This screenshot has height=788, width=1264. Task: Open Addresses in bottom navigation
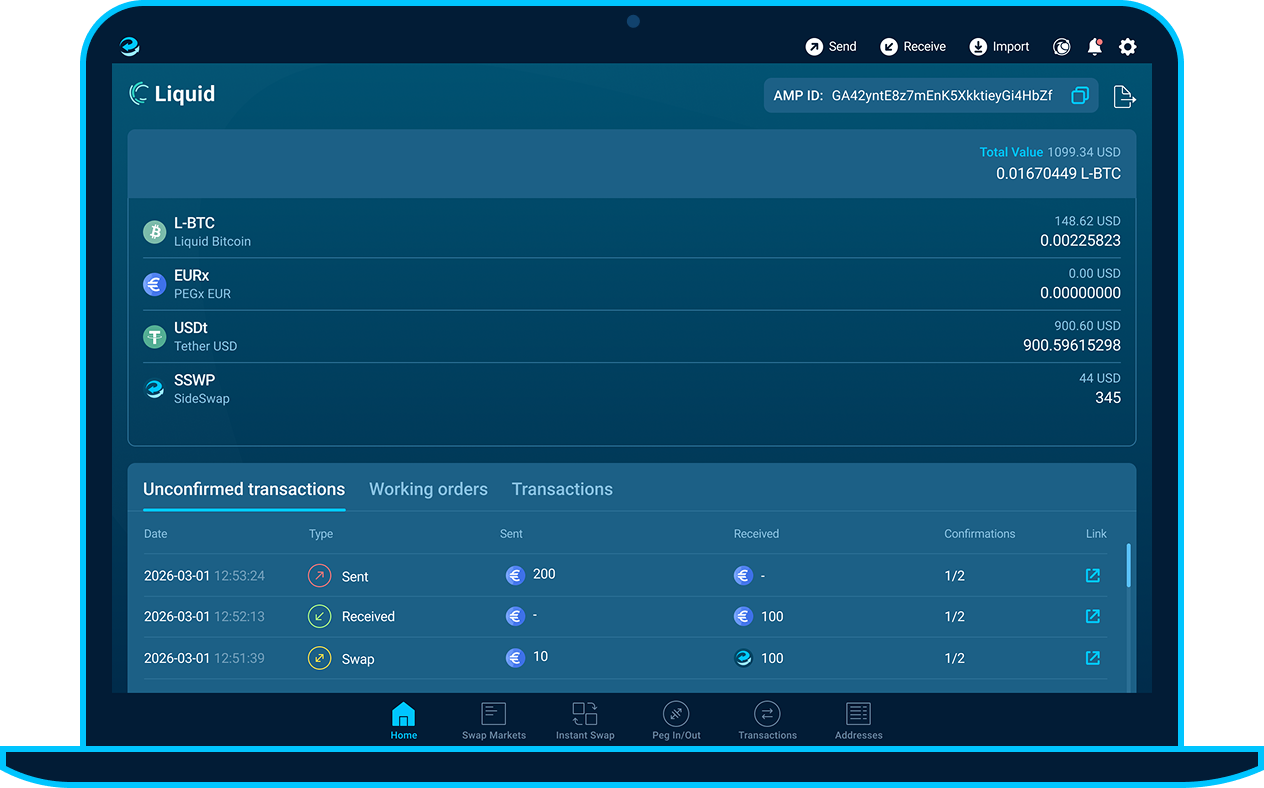coord(858,720)
